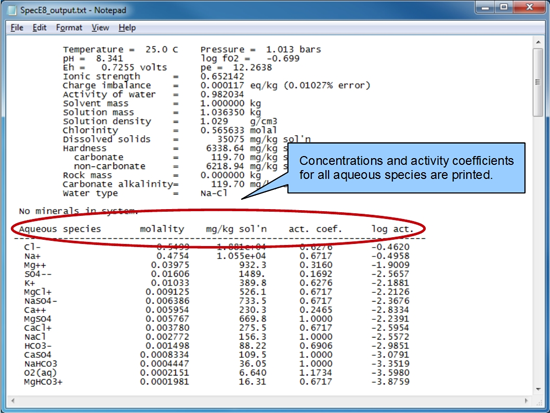
Task: Click the Activity of water value 0.982034
Action: [222, 94]
